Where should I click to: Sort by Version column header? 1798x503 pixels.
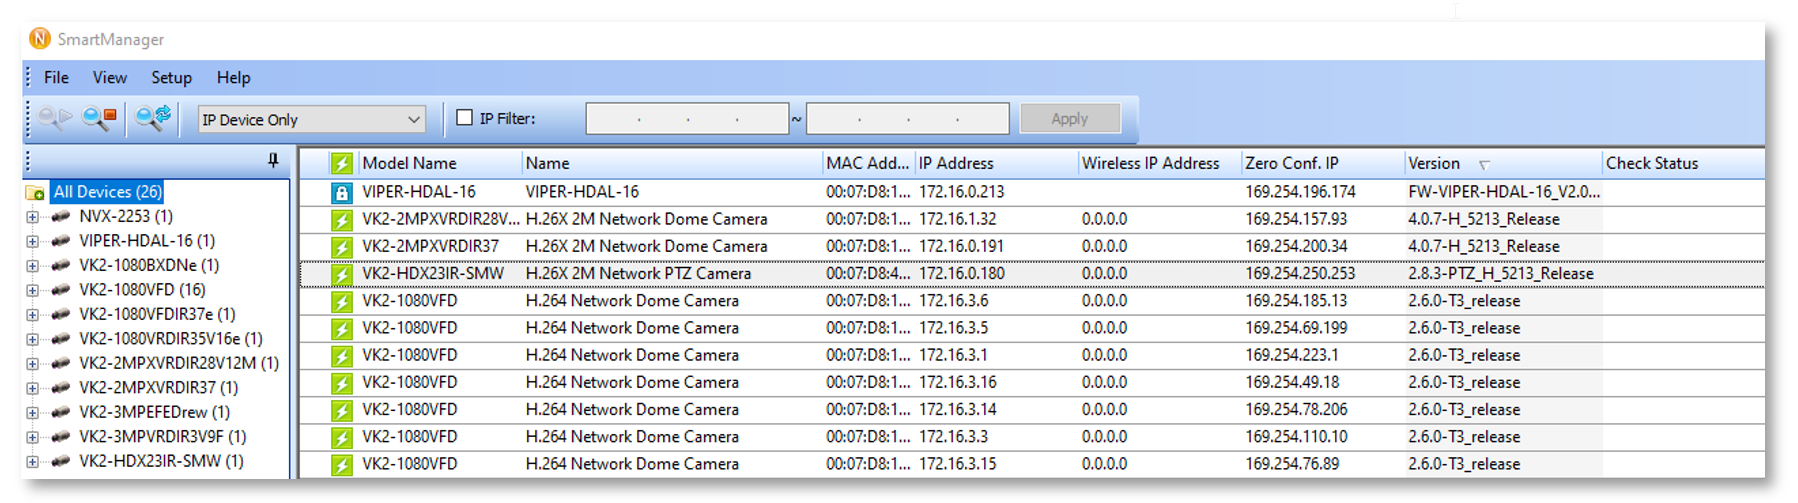click(1502, 163)
